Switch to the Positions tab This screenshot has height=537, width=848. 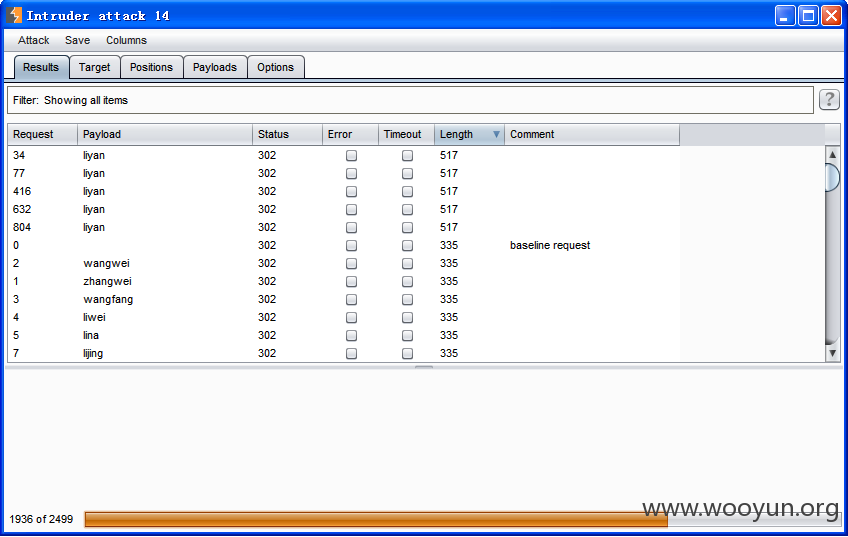click(x=151, y=67)
